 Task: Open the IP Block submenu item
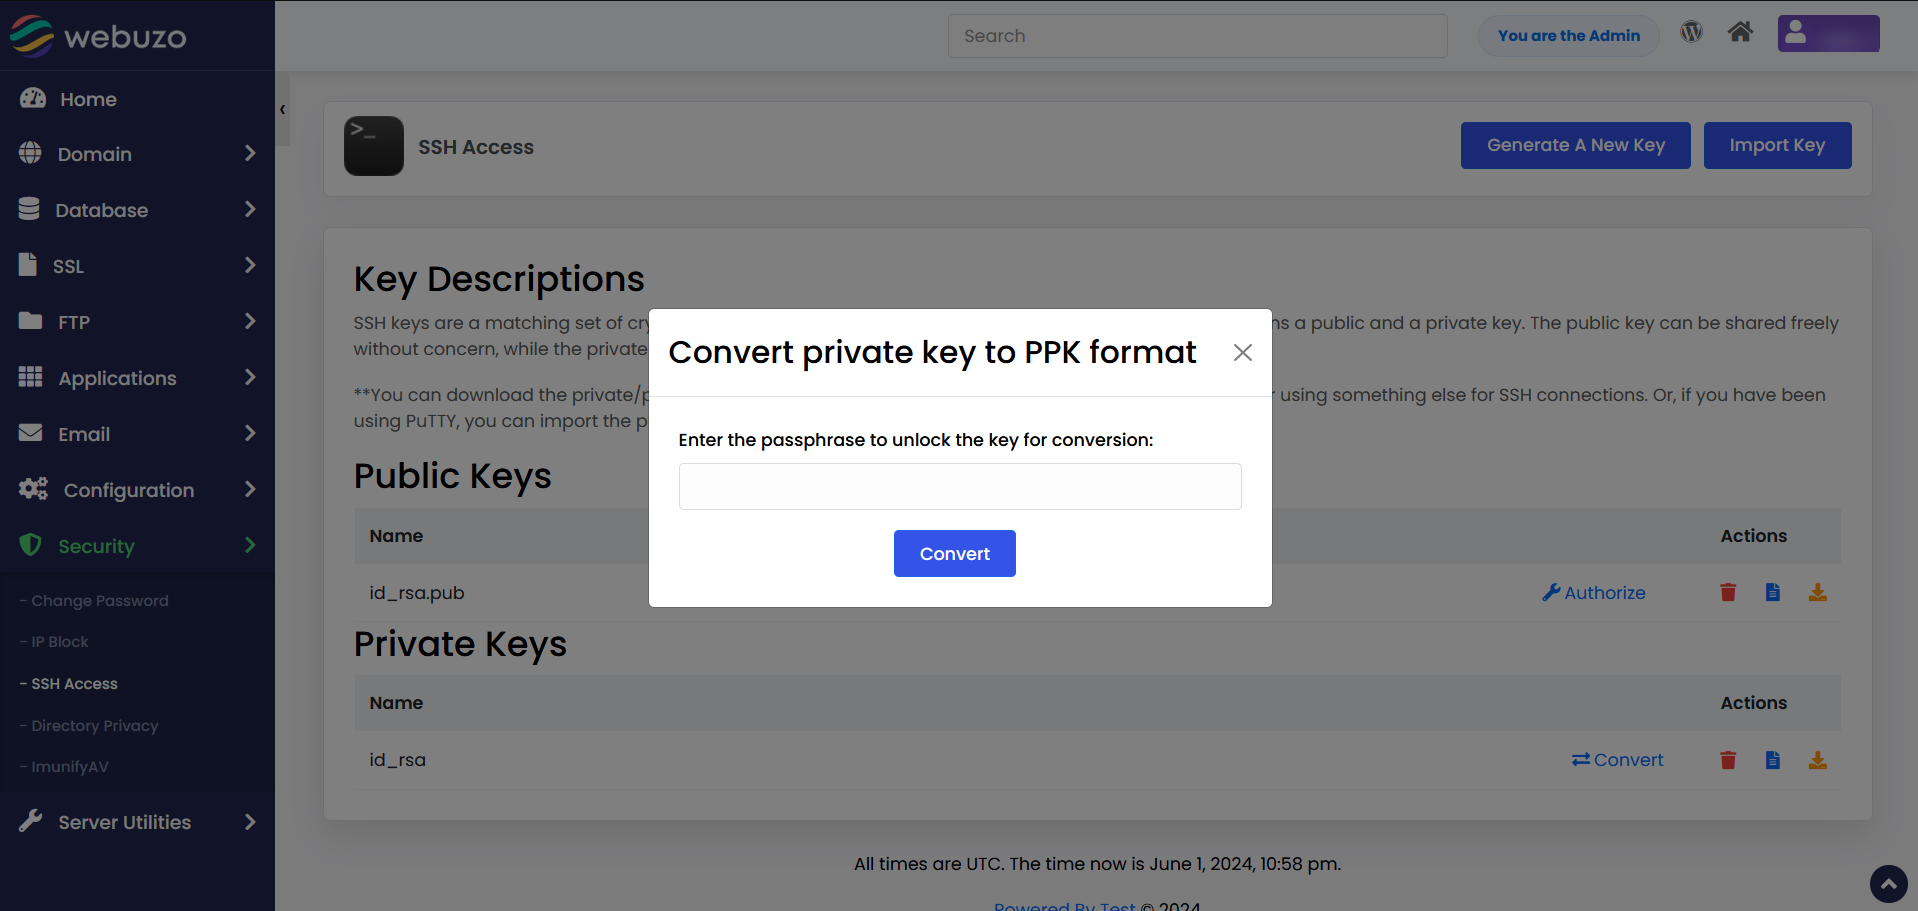[59, 642]
